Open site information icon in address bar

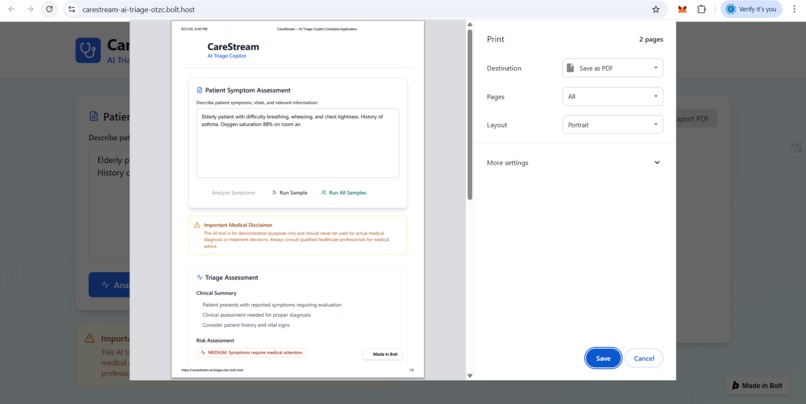pyautogui.click(x=72, y=9)
